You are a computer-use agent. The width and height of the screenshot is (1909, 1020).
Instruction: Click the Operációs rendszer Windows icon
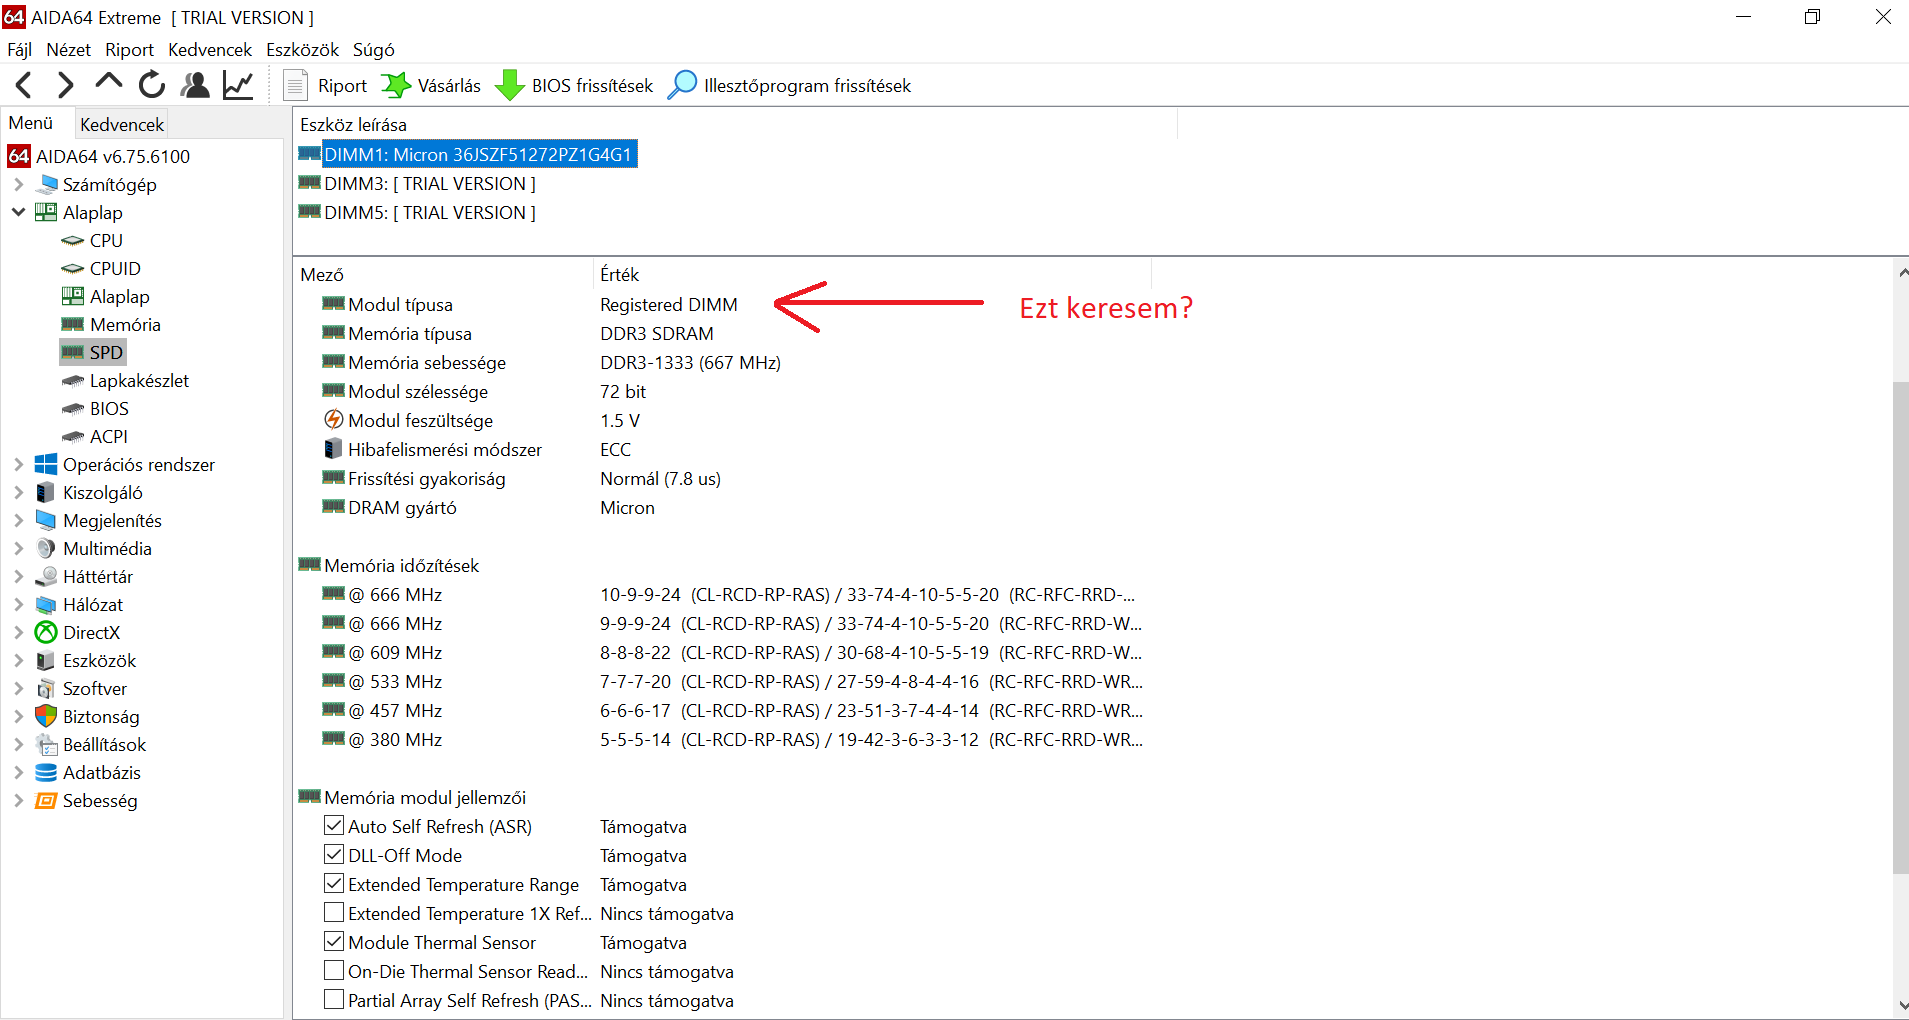click(46, 464)
